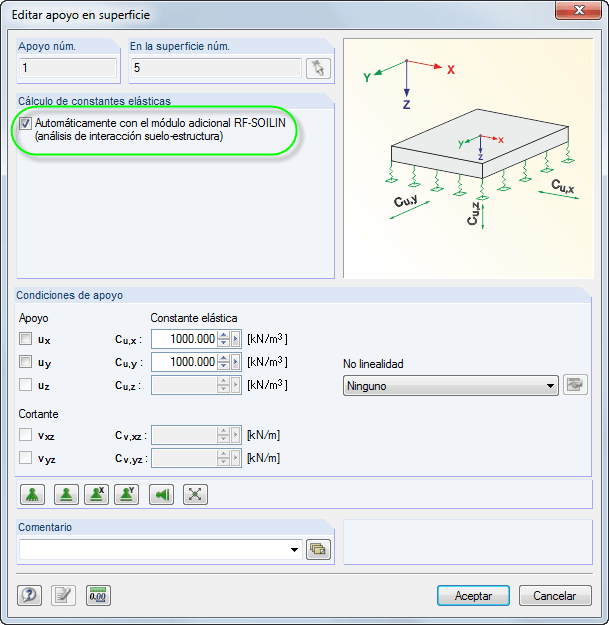The width and height of the screenshot is (609, 625).
Task: Open Cv,yz value list arrow
Action: [236, 458]
